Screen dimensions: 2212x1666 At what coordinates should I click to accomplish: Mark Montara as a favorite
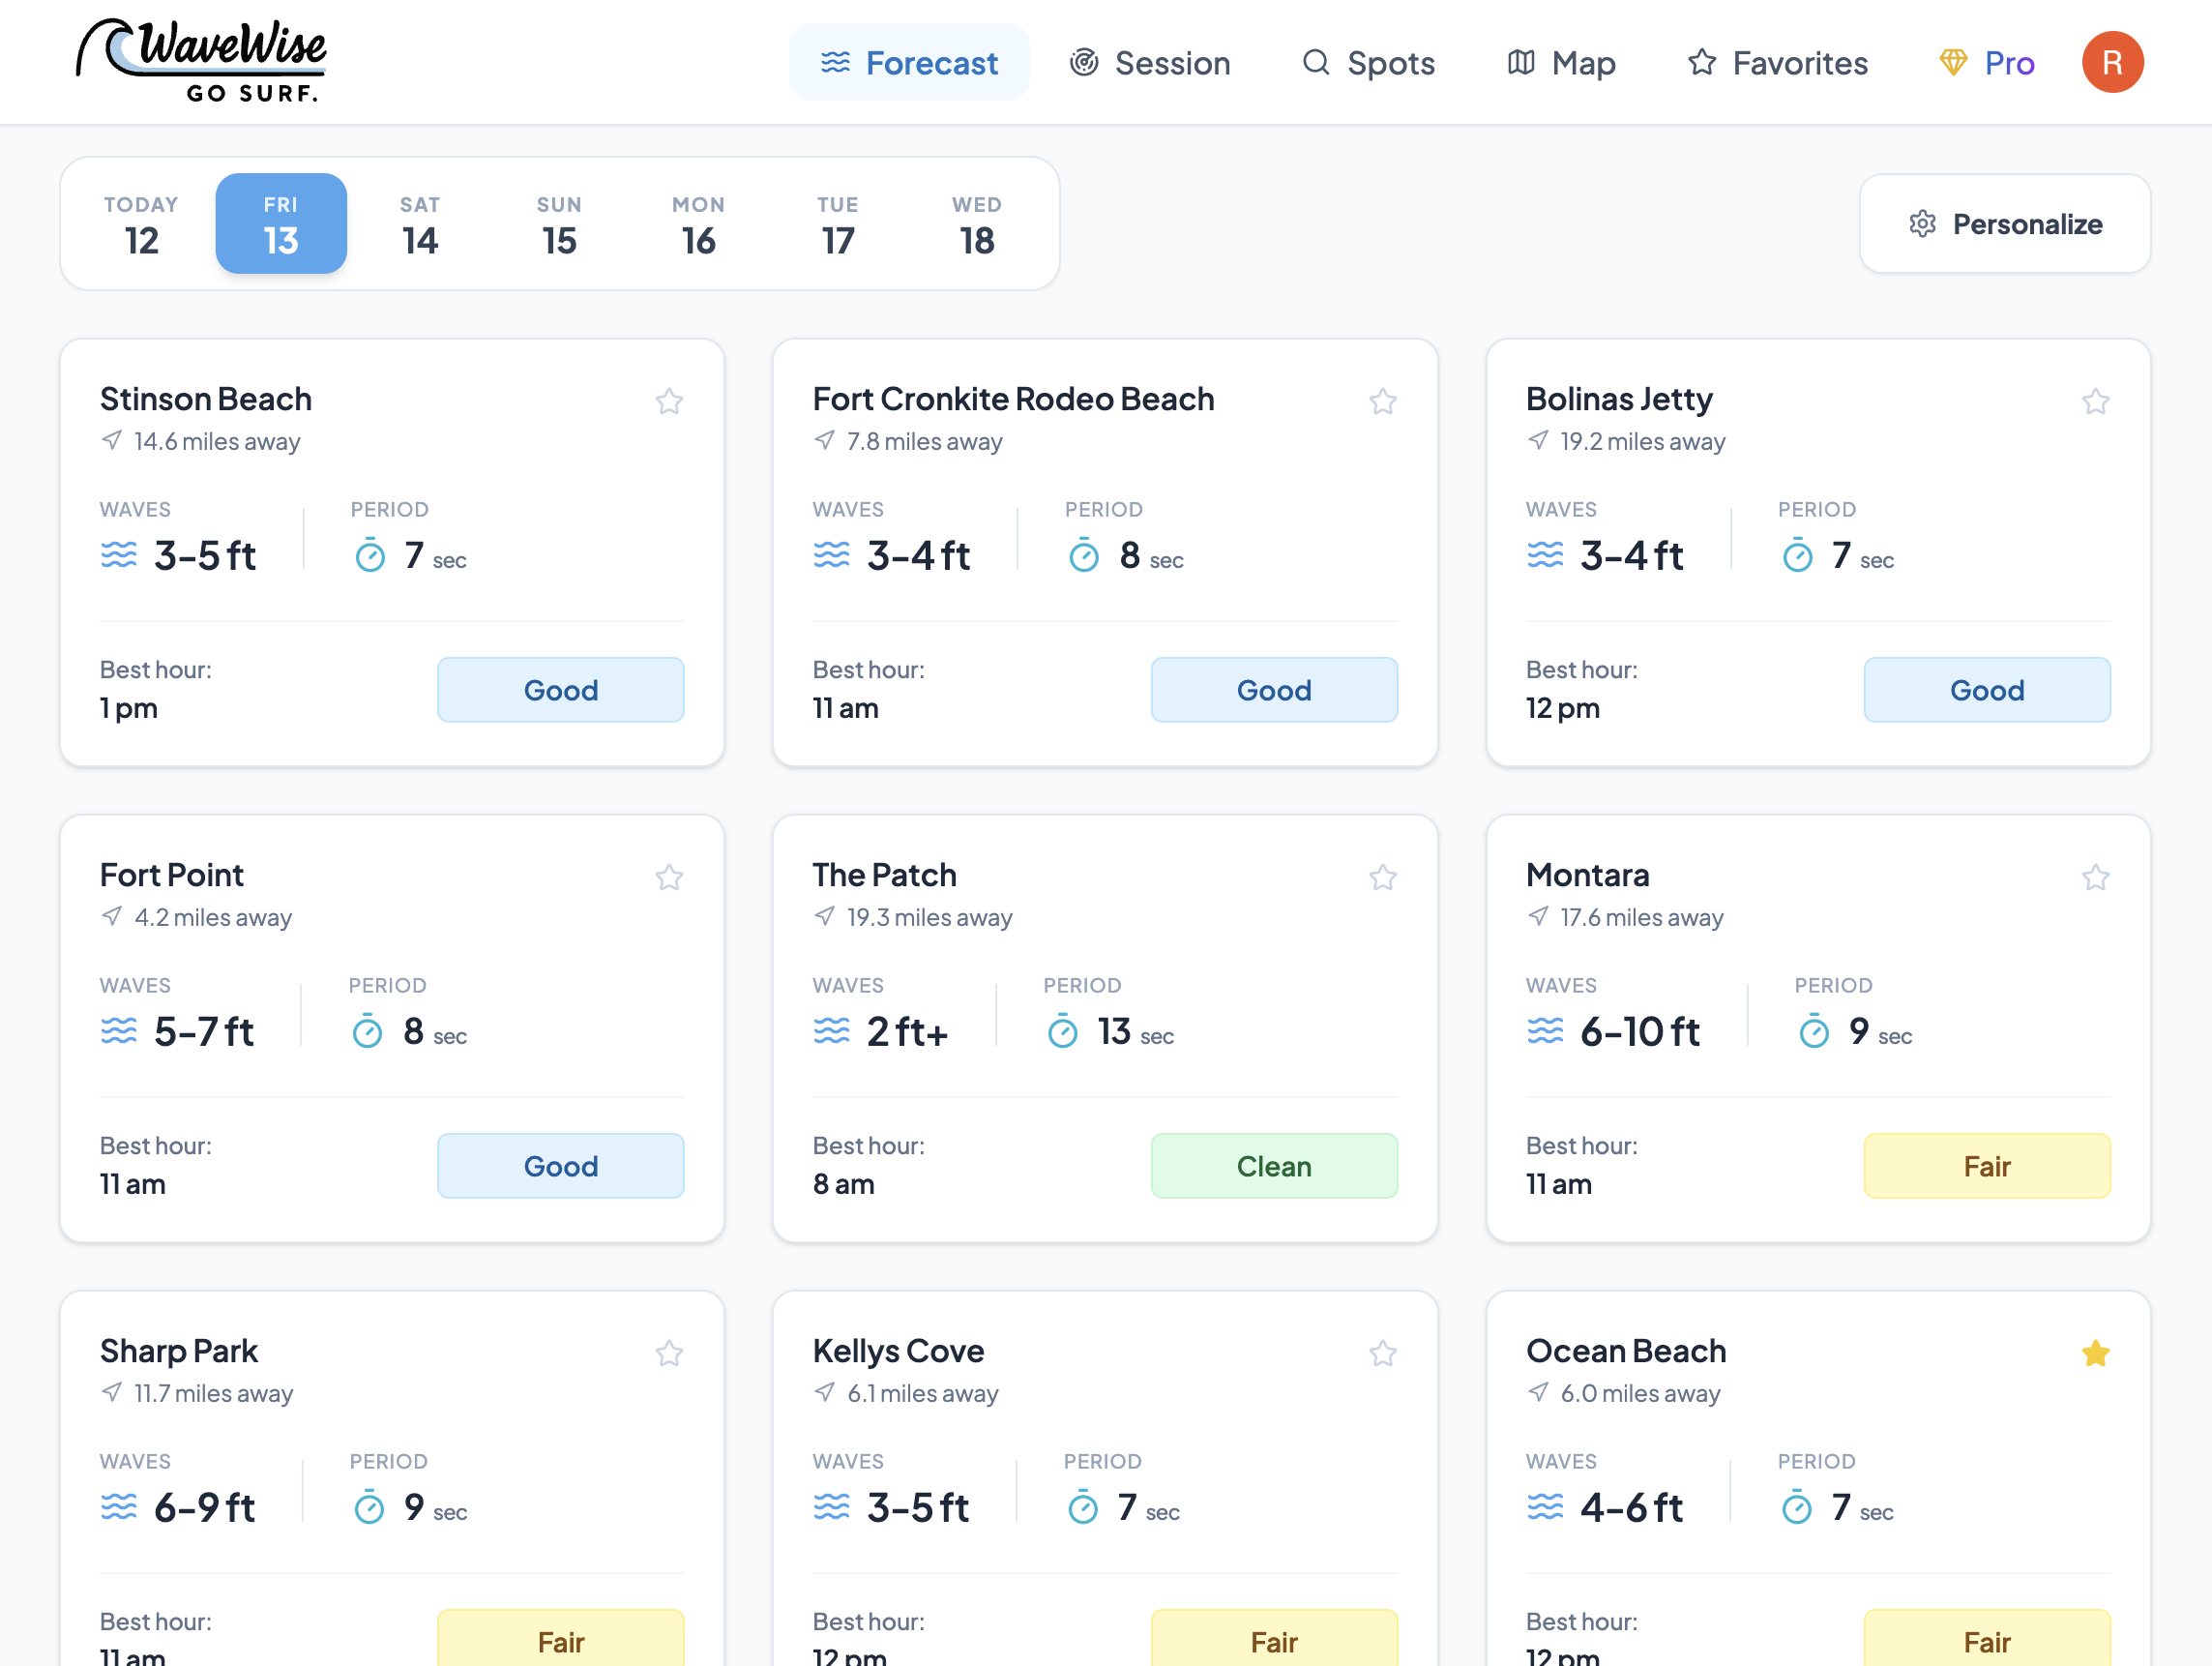[x=2095, y=877]
